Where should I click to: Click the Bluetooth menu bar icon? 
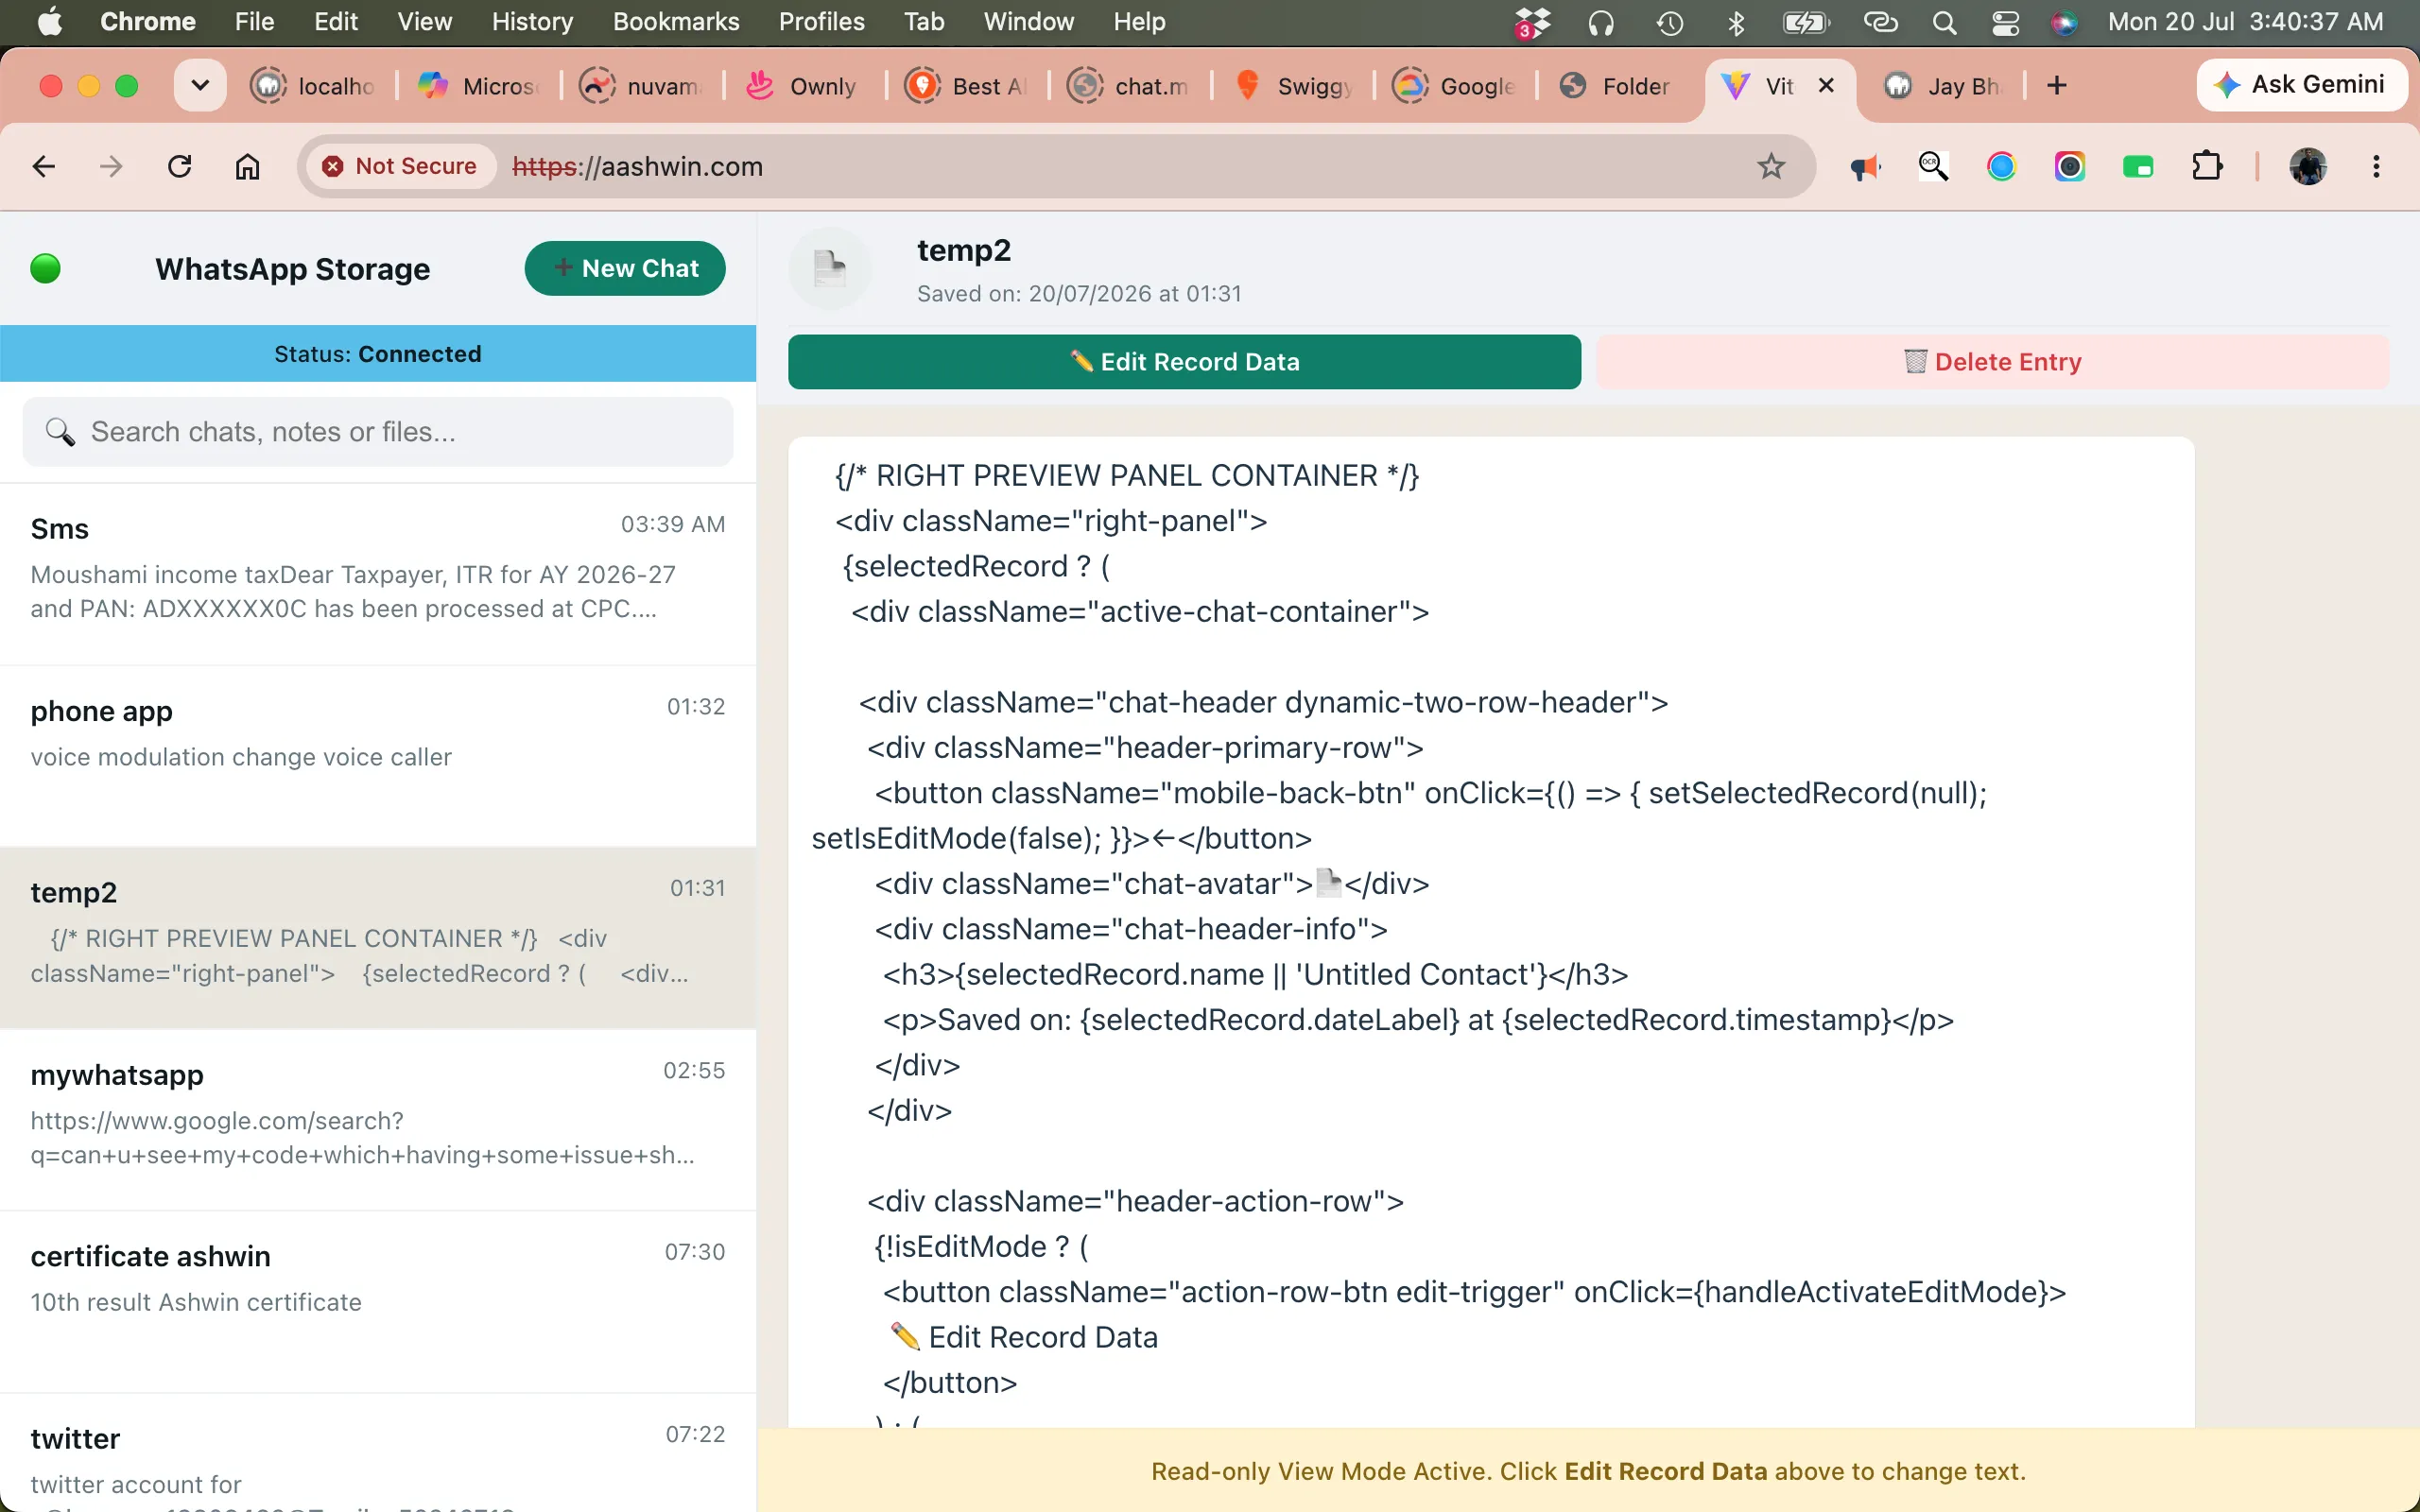1736,22
